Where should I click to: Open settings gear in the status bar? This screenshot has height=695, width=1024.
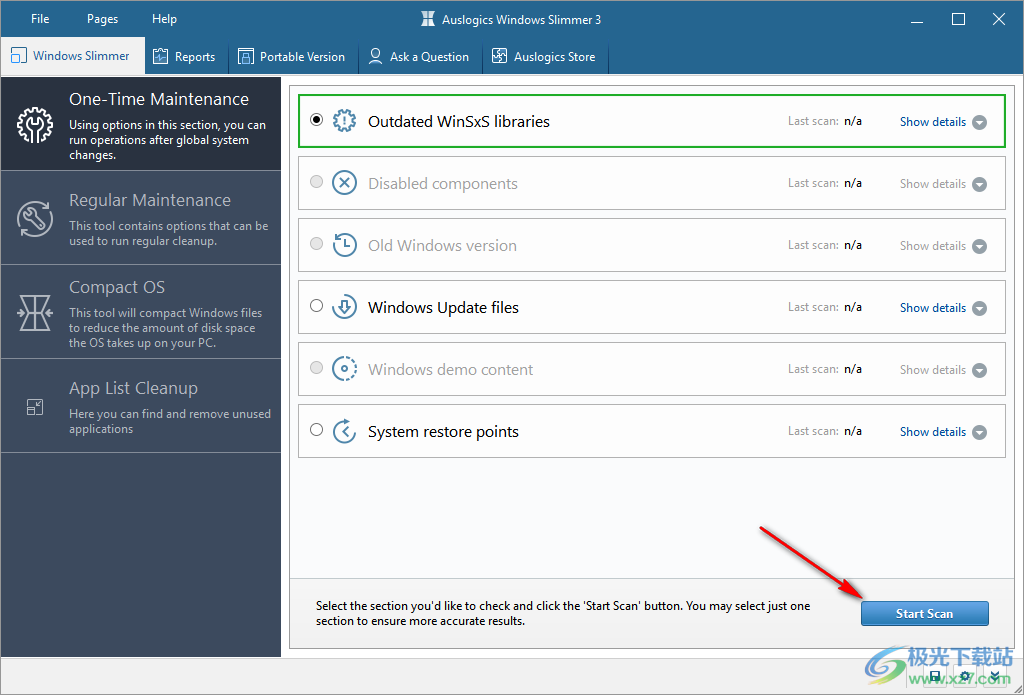pyautogui.click(x=965, y=678)
